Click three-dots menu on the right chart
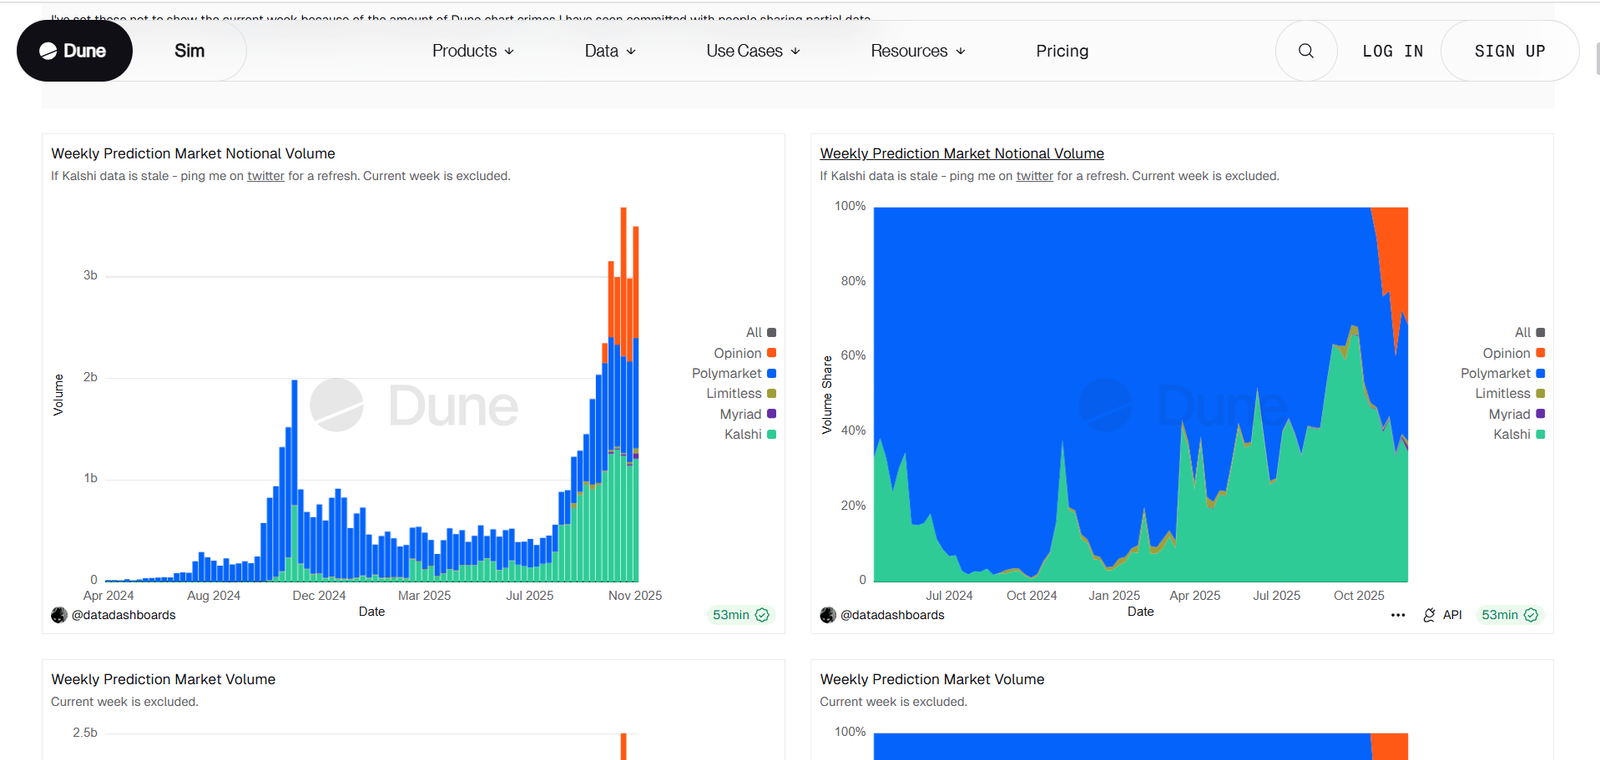Screen dimensions: 1600x760 coord(1398,615)
